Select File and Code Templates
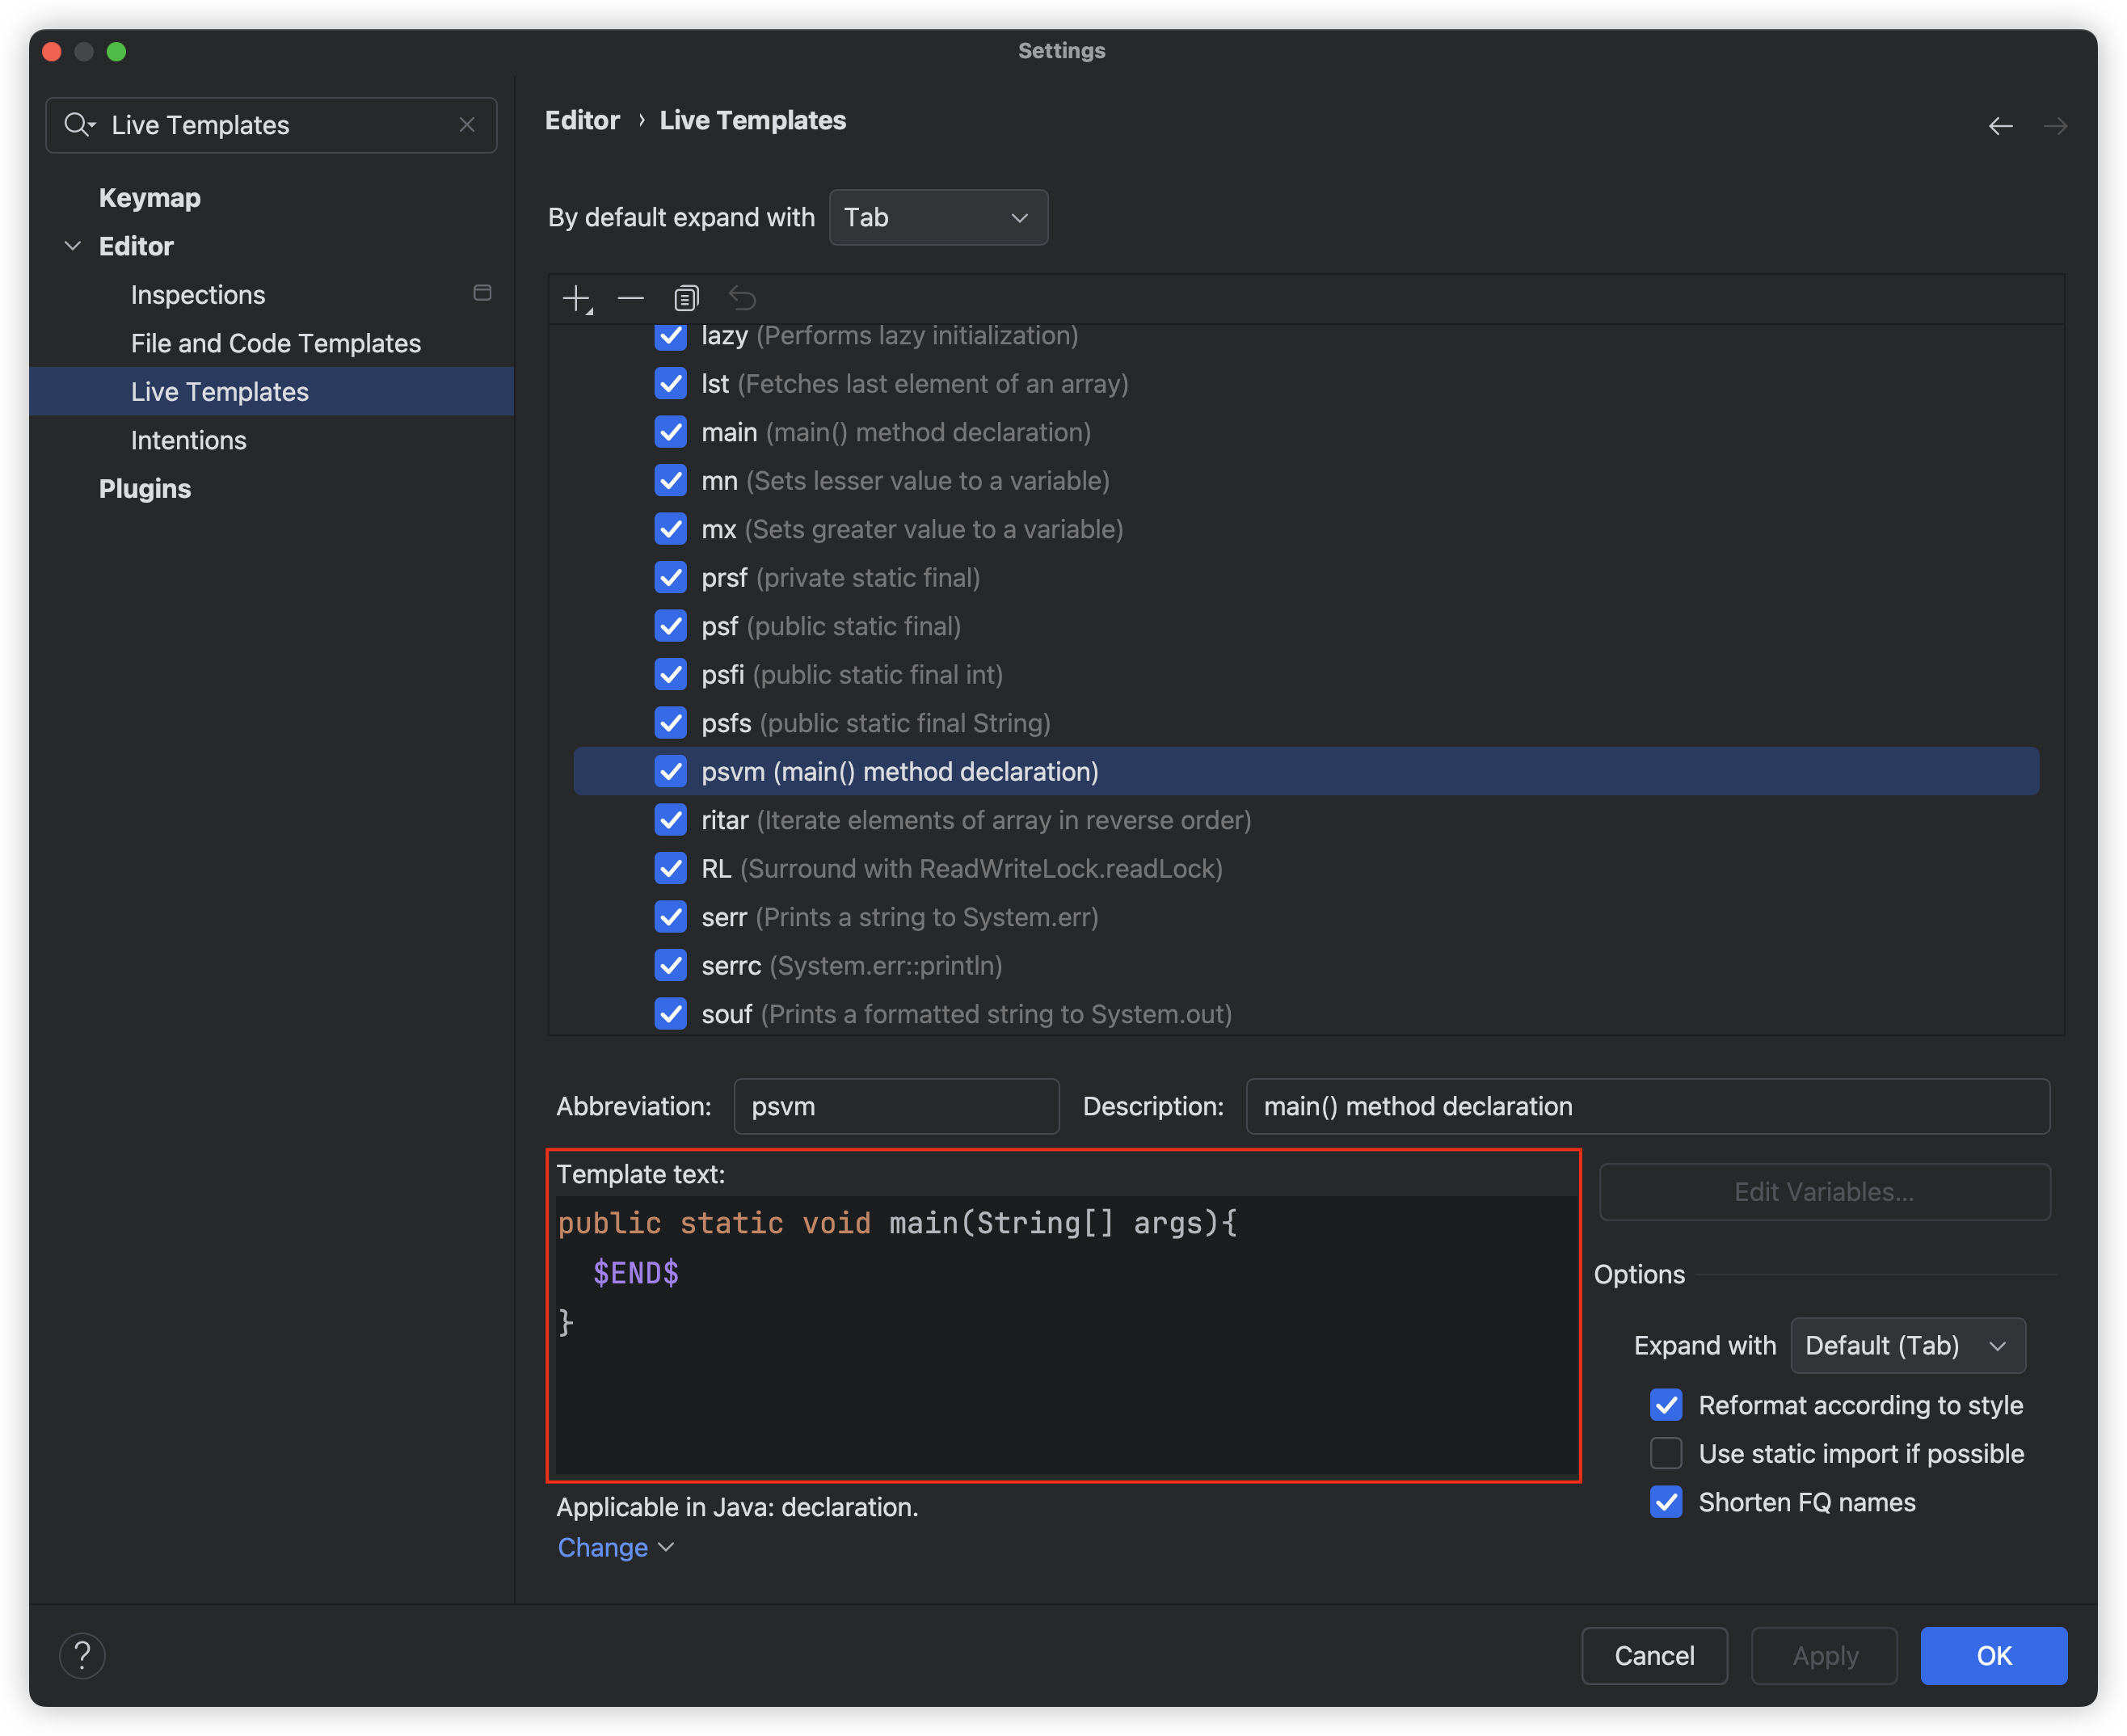This screenshot has height=1736, width=2127. click(x=276, y=343)
